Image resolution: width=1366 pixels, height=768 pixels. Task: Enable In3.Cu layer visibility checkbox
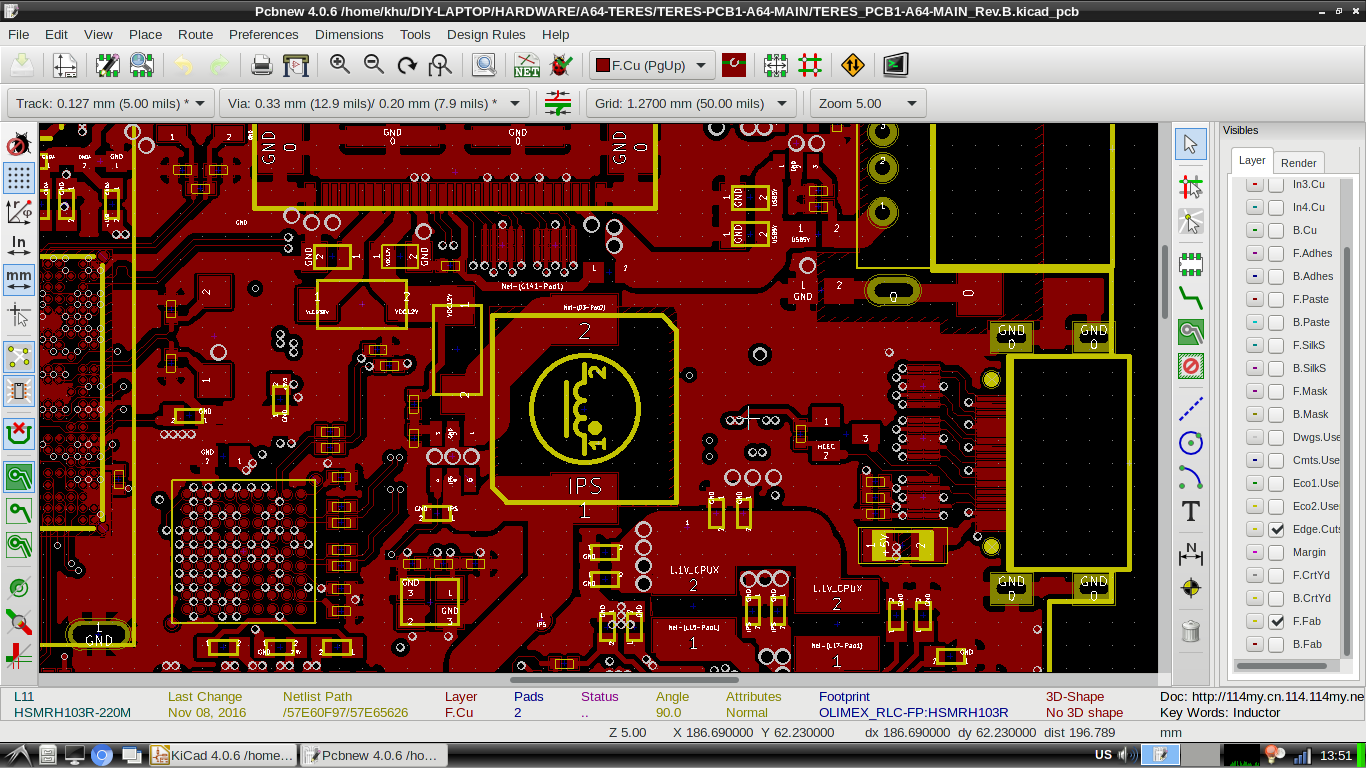click(x=1276, y=184)
